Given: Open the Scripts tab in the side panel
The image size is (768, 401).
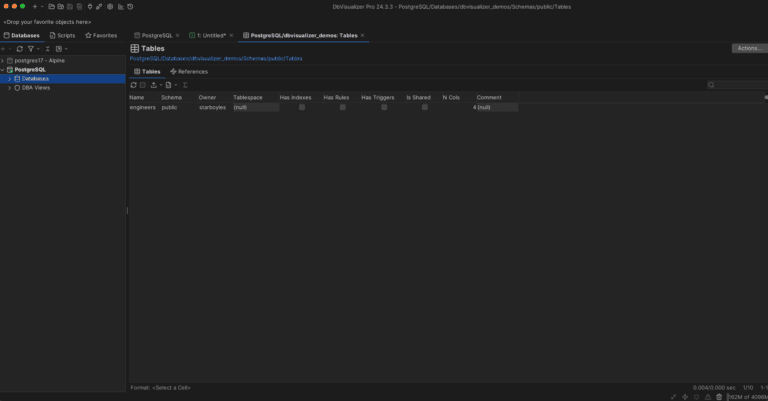Looking at the screenshot, I should [62, 35].
